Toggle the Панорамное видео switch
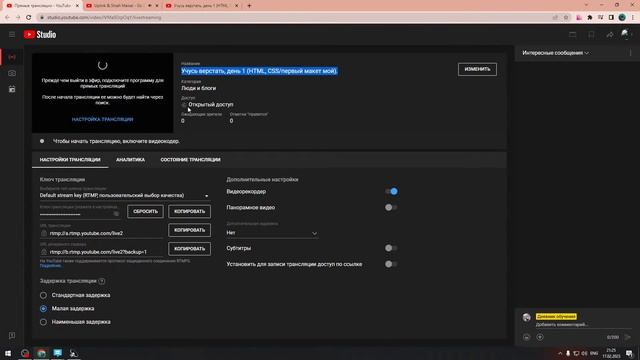The image size is (640, 360). tap(391, 207)
